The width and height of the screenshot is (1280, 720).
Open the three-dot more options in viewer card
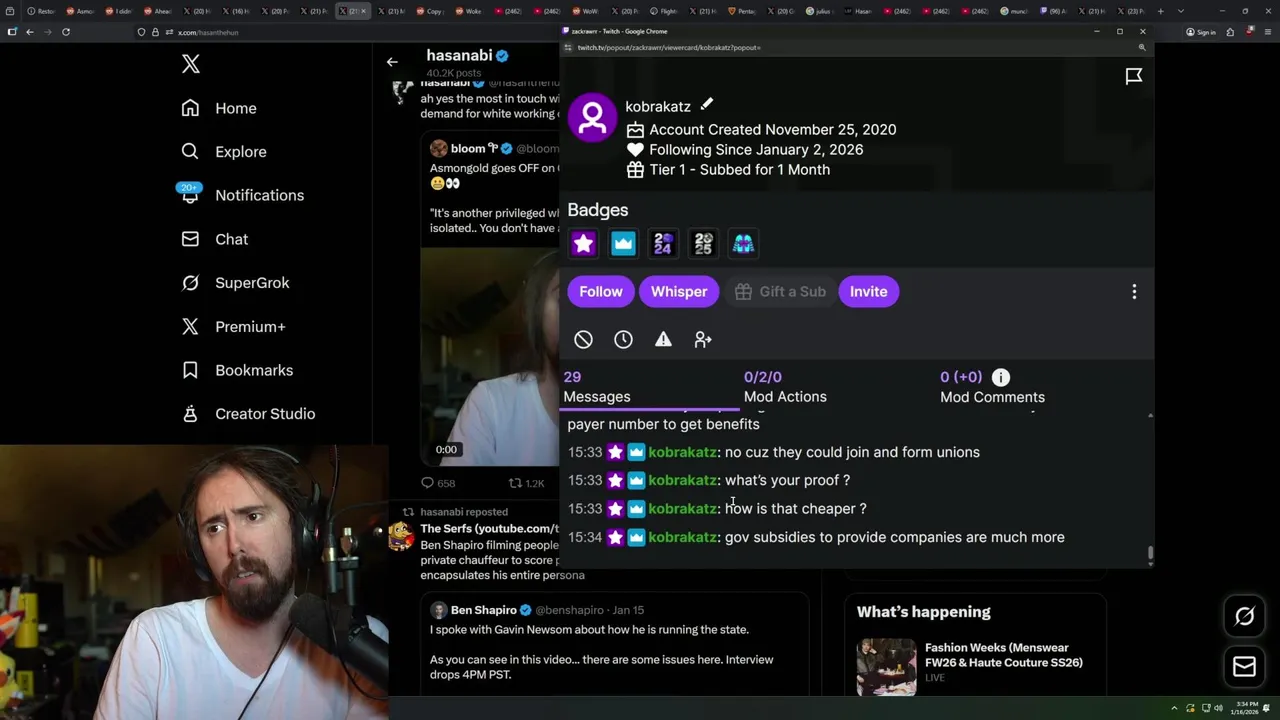pos(1134,291)
